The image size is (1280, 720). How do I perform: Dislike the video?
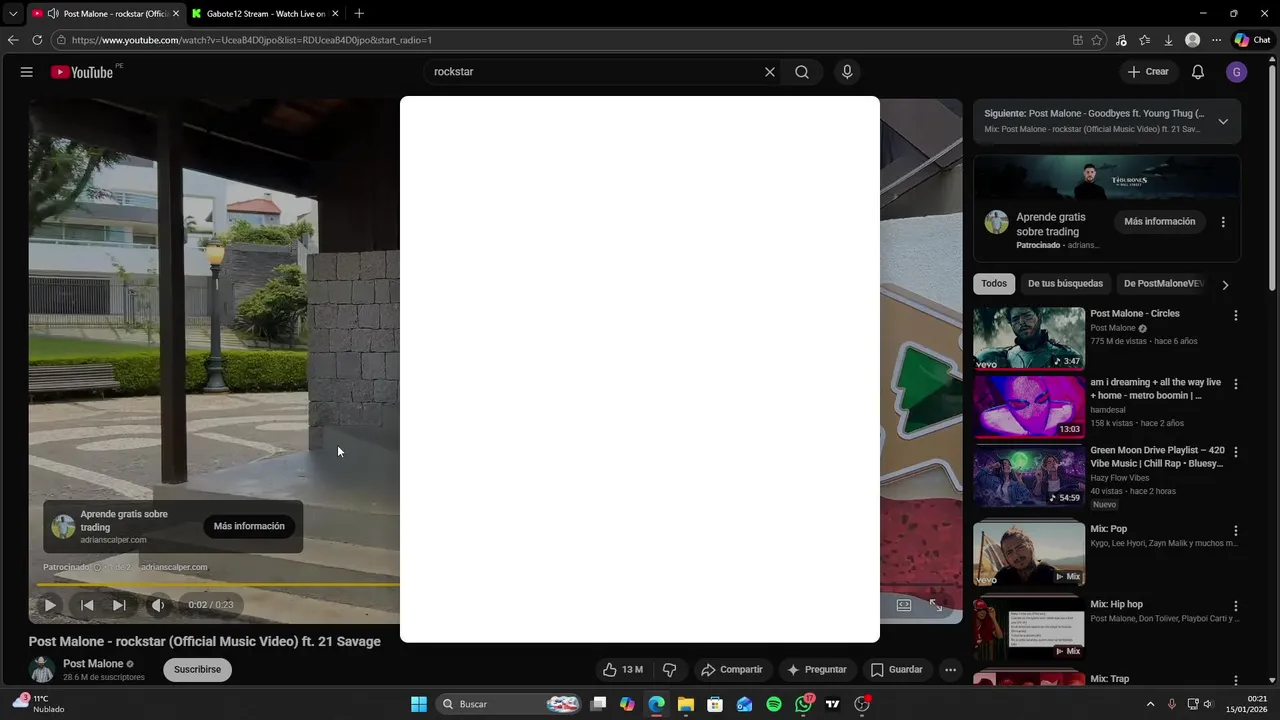coord(670,670)
